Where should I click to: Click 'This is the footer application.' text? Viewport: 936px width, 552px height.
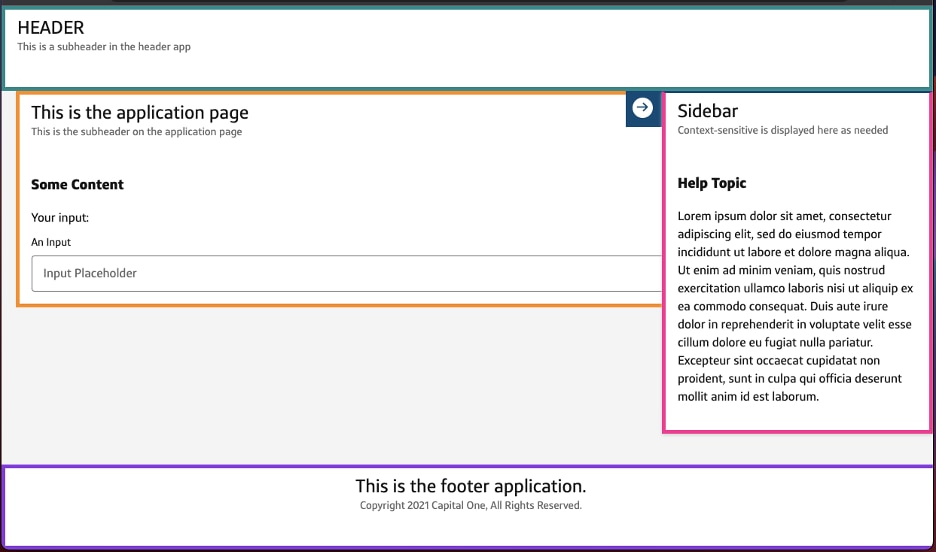471,486
